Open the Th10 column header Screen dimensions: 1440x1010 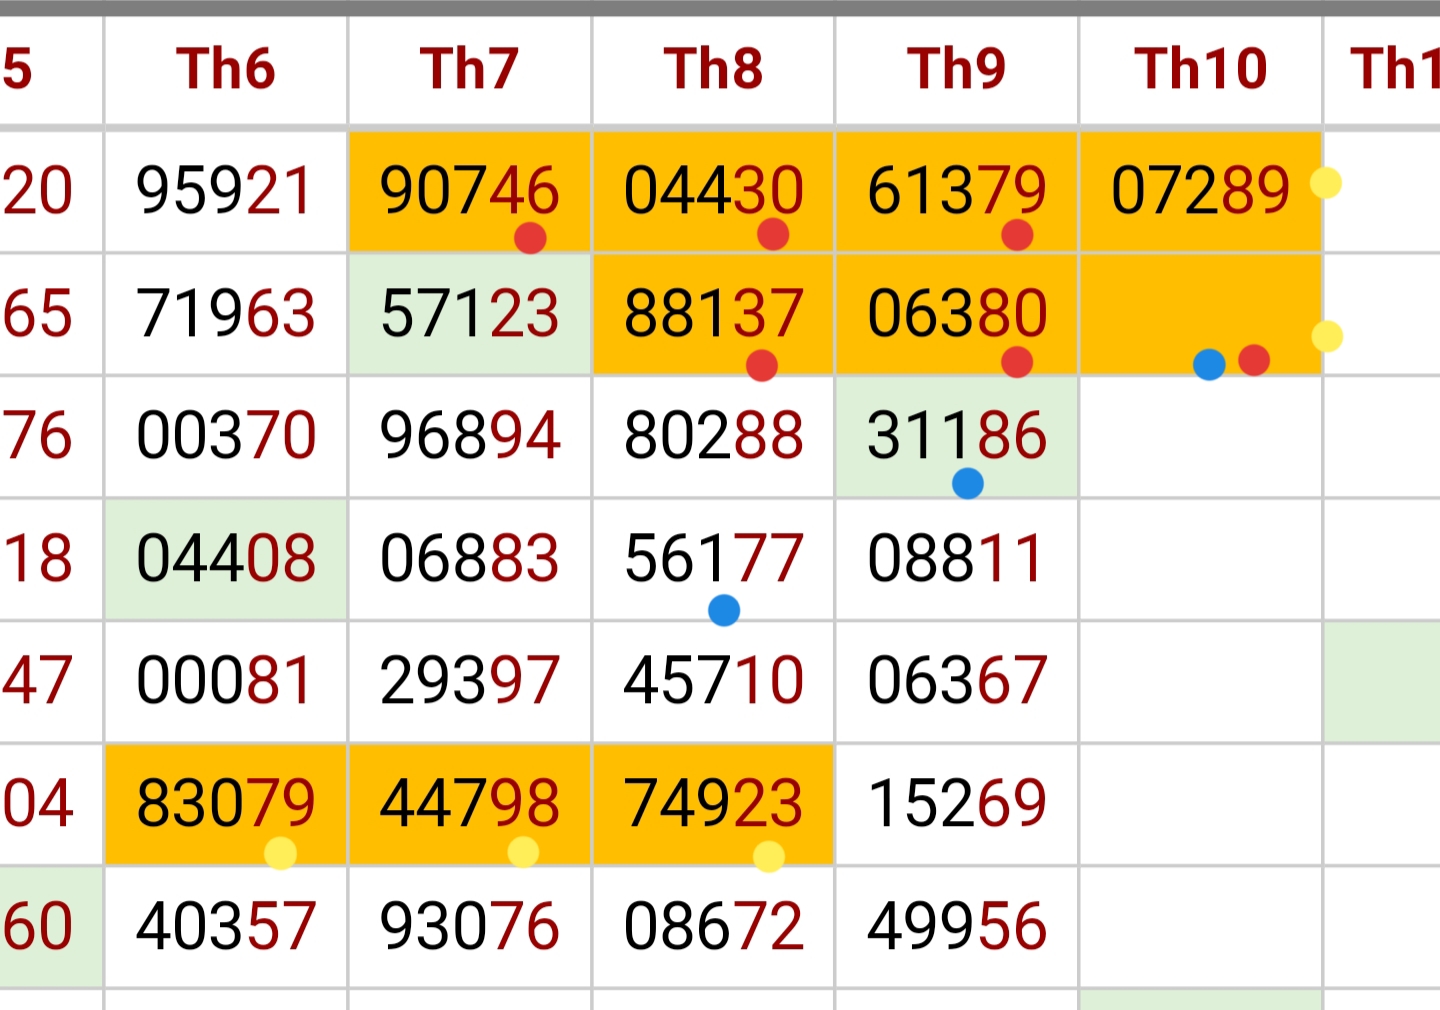(x=1200, y=69)
